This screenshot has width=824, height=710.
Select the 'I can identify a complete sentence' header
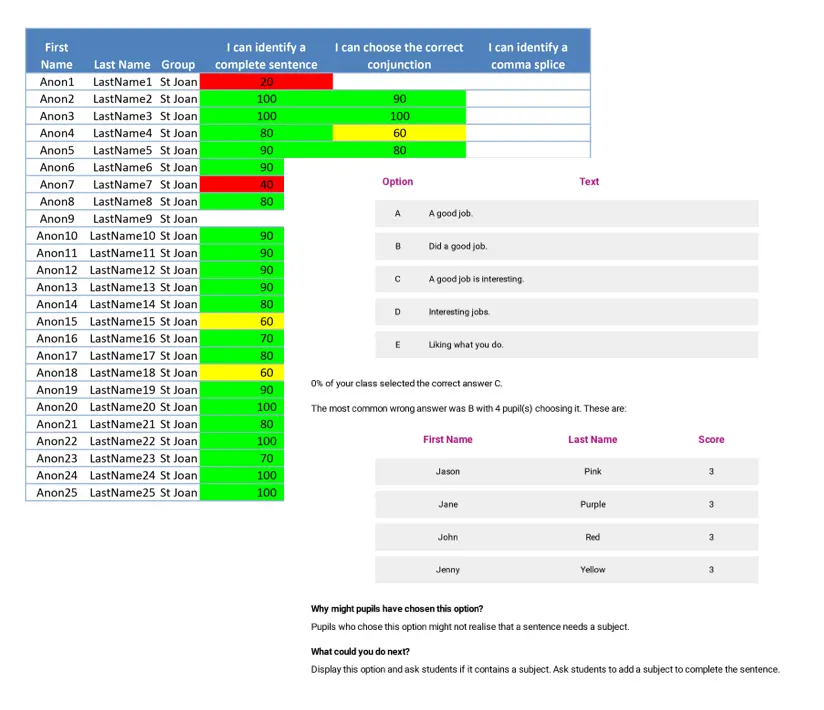[x=266, y=56]
